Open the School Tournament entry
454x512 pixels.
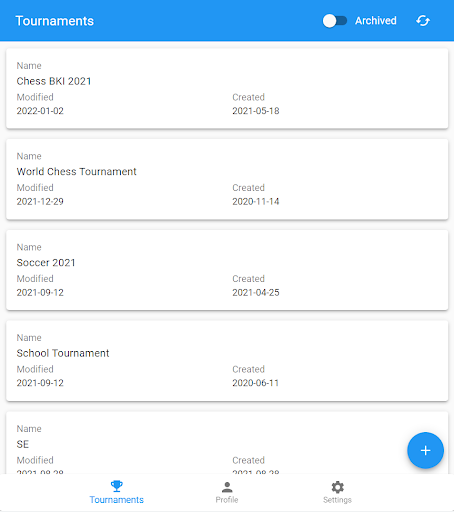(x=227, y=361)
